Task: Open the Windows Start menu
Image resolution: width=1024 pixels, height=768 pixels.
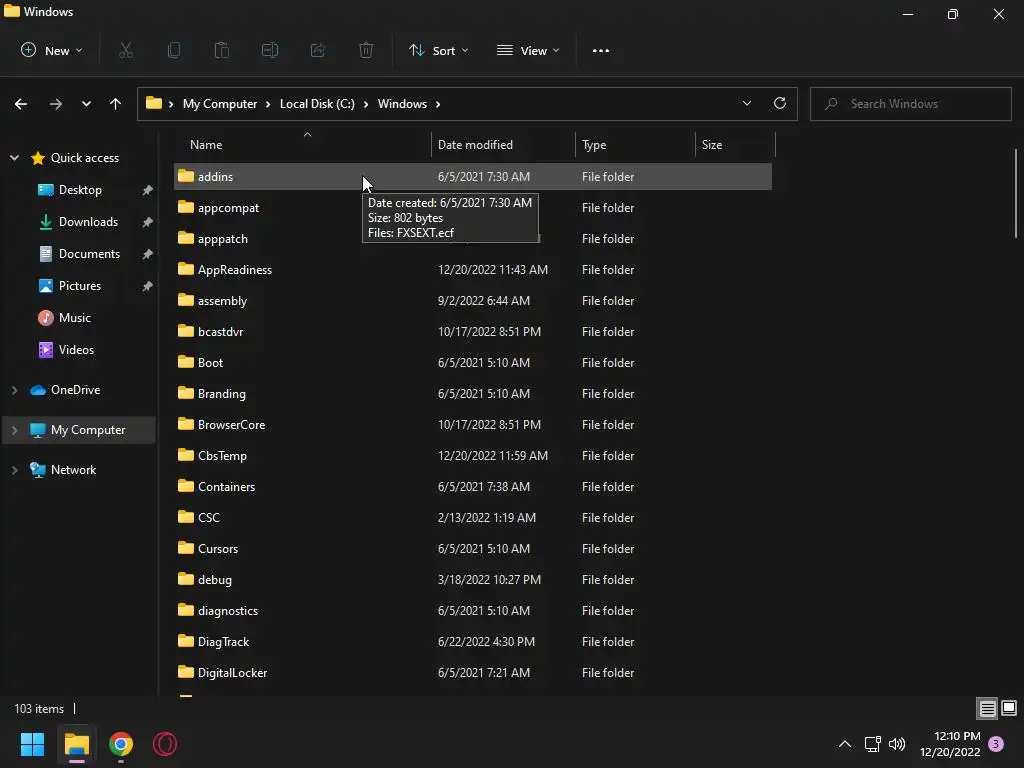Action: pyautogui.click(x=32, y=744)
